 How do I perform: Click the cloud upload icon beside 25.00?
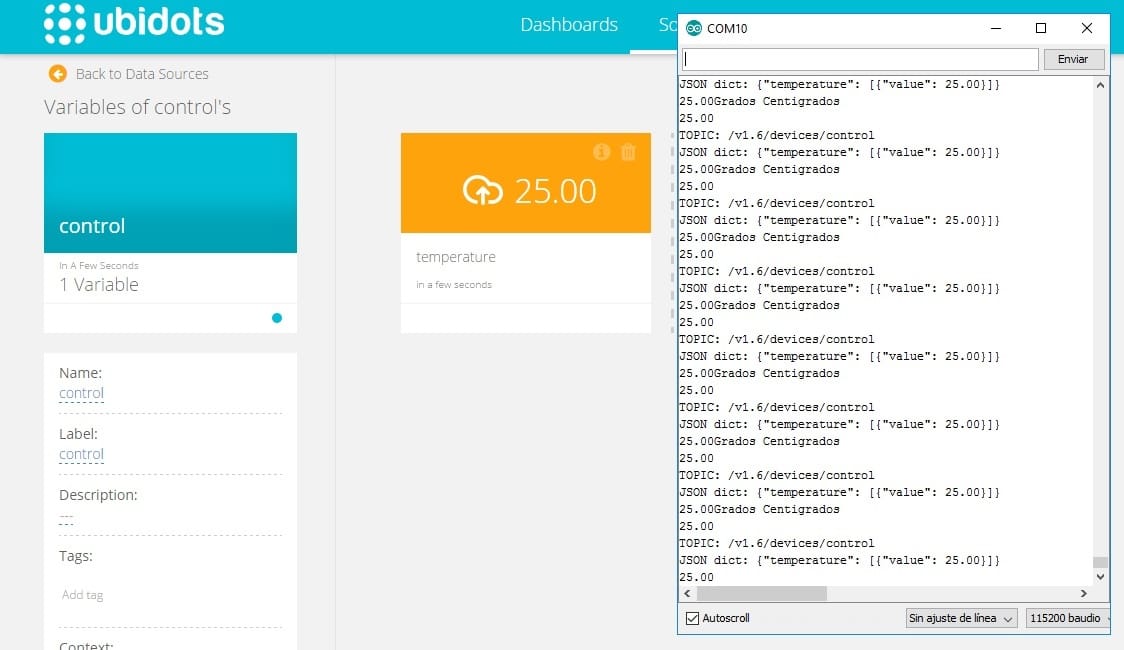(482, 191)
